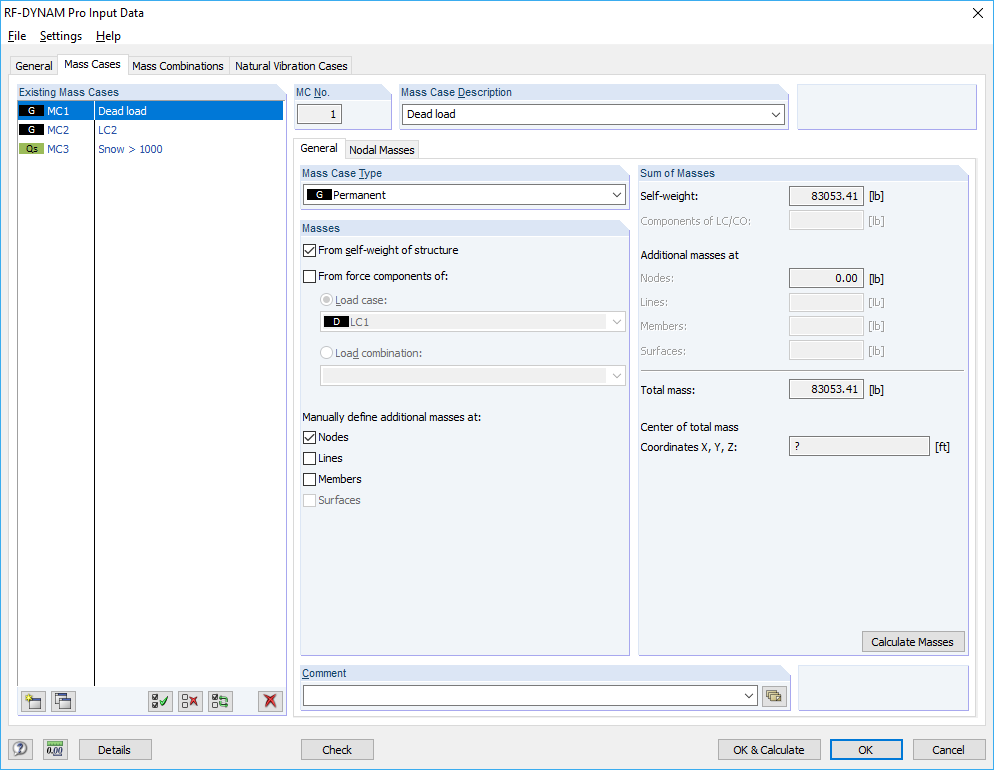Click the Cancel button
The width and height of the screenshot is (994, 770).
pyautogui.click(x=948, y=749)
